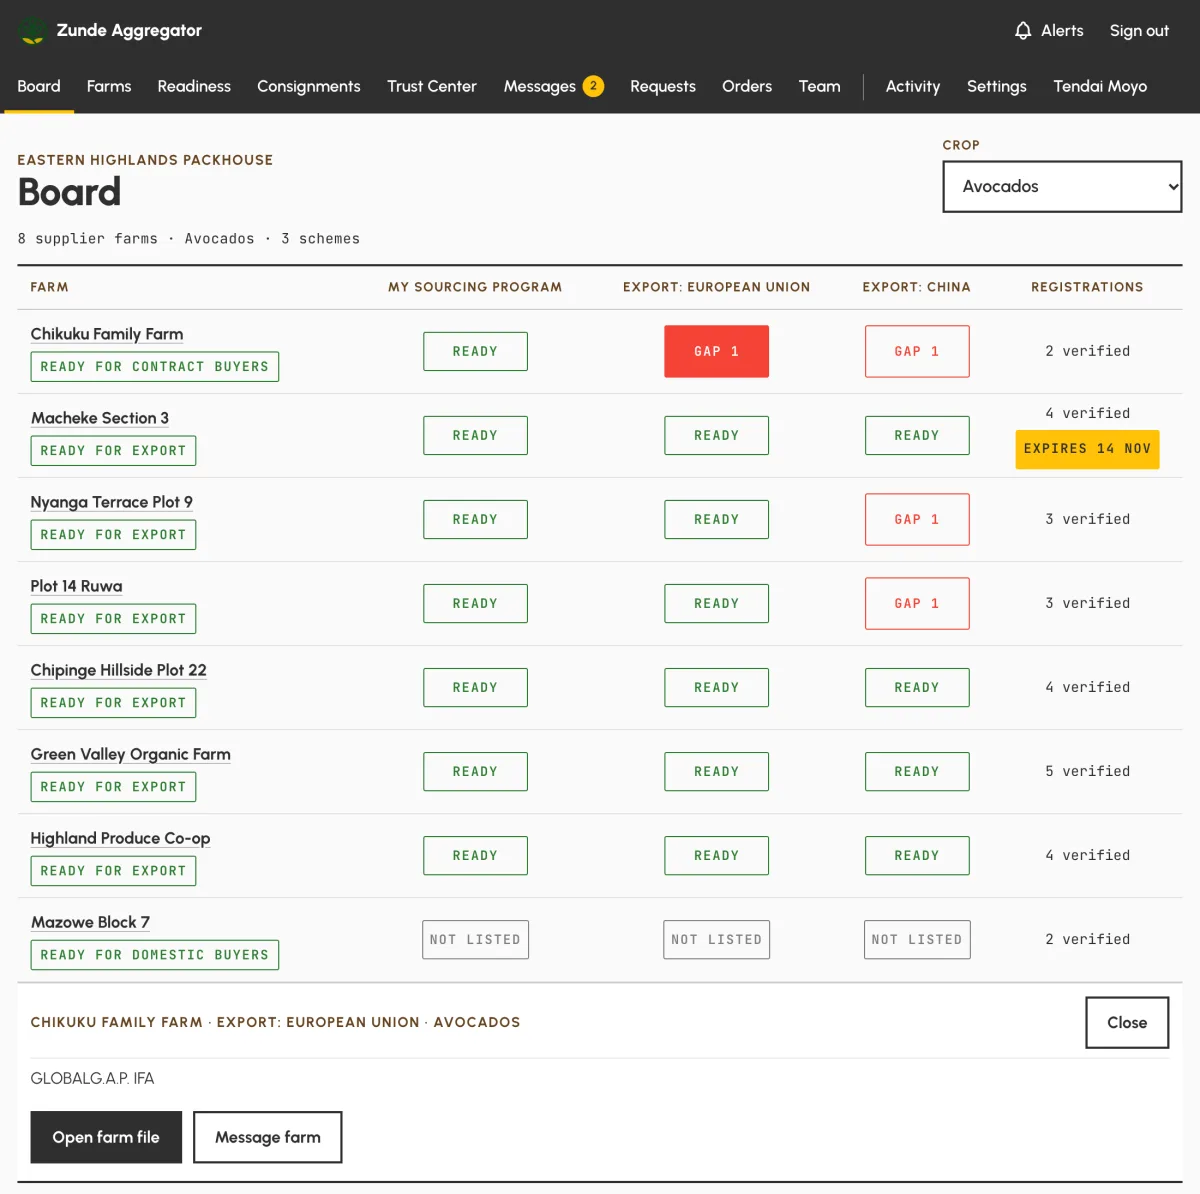Click Chikuku Family Farm's 2 verified registrations
The height and width of the screenshot is (1194, 1200).
(x=1087, y=351)
